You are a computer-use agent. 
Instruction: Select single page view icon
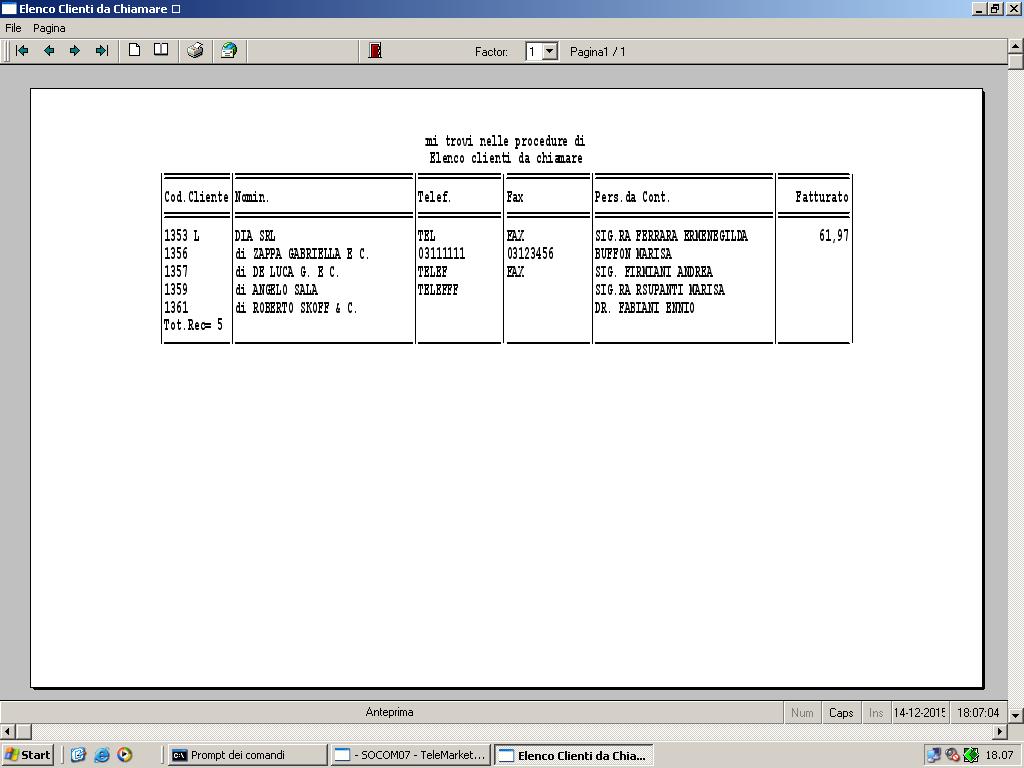coord(134,51)
